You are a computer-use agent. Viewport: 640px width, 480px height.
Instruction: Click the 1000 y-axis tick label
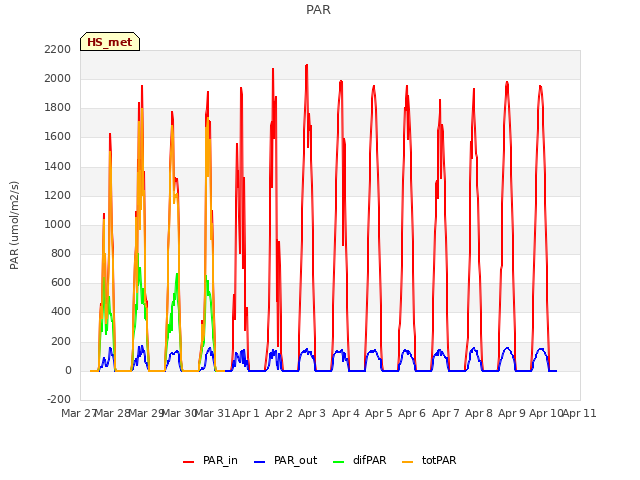point(58,224)
